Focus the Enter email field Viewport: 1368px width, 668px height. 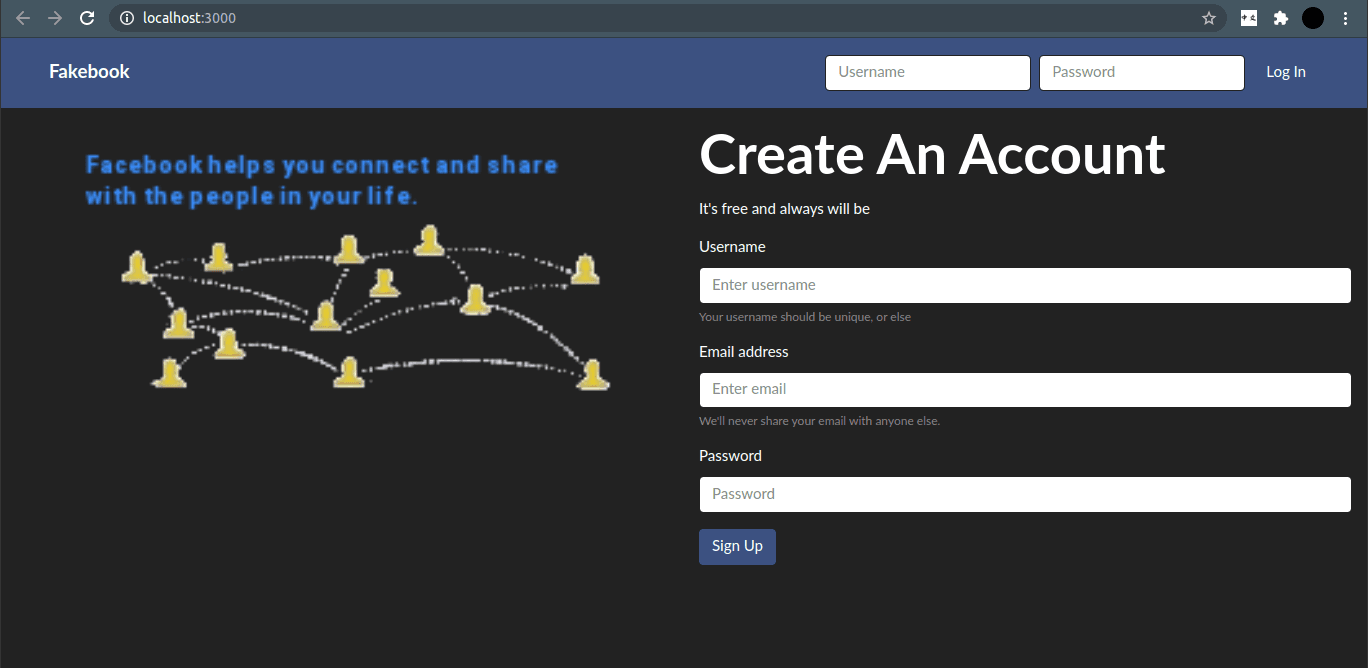[x=1025, y=390]
